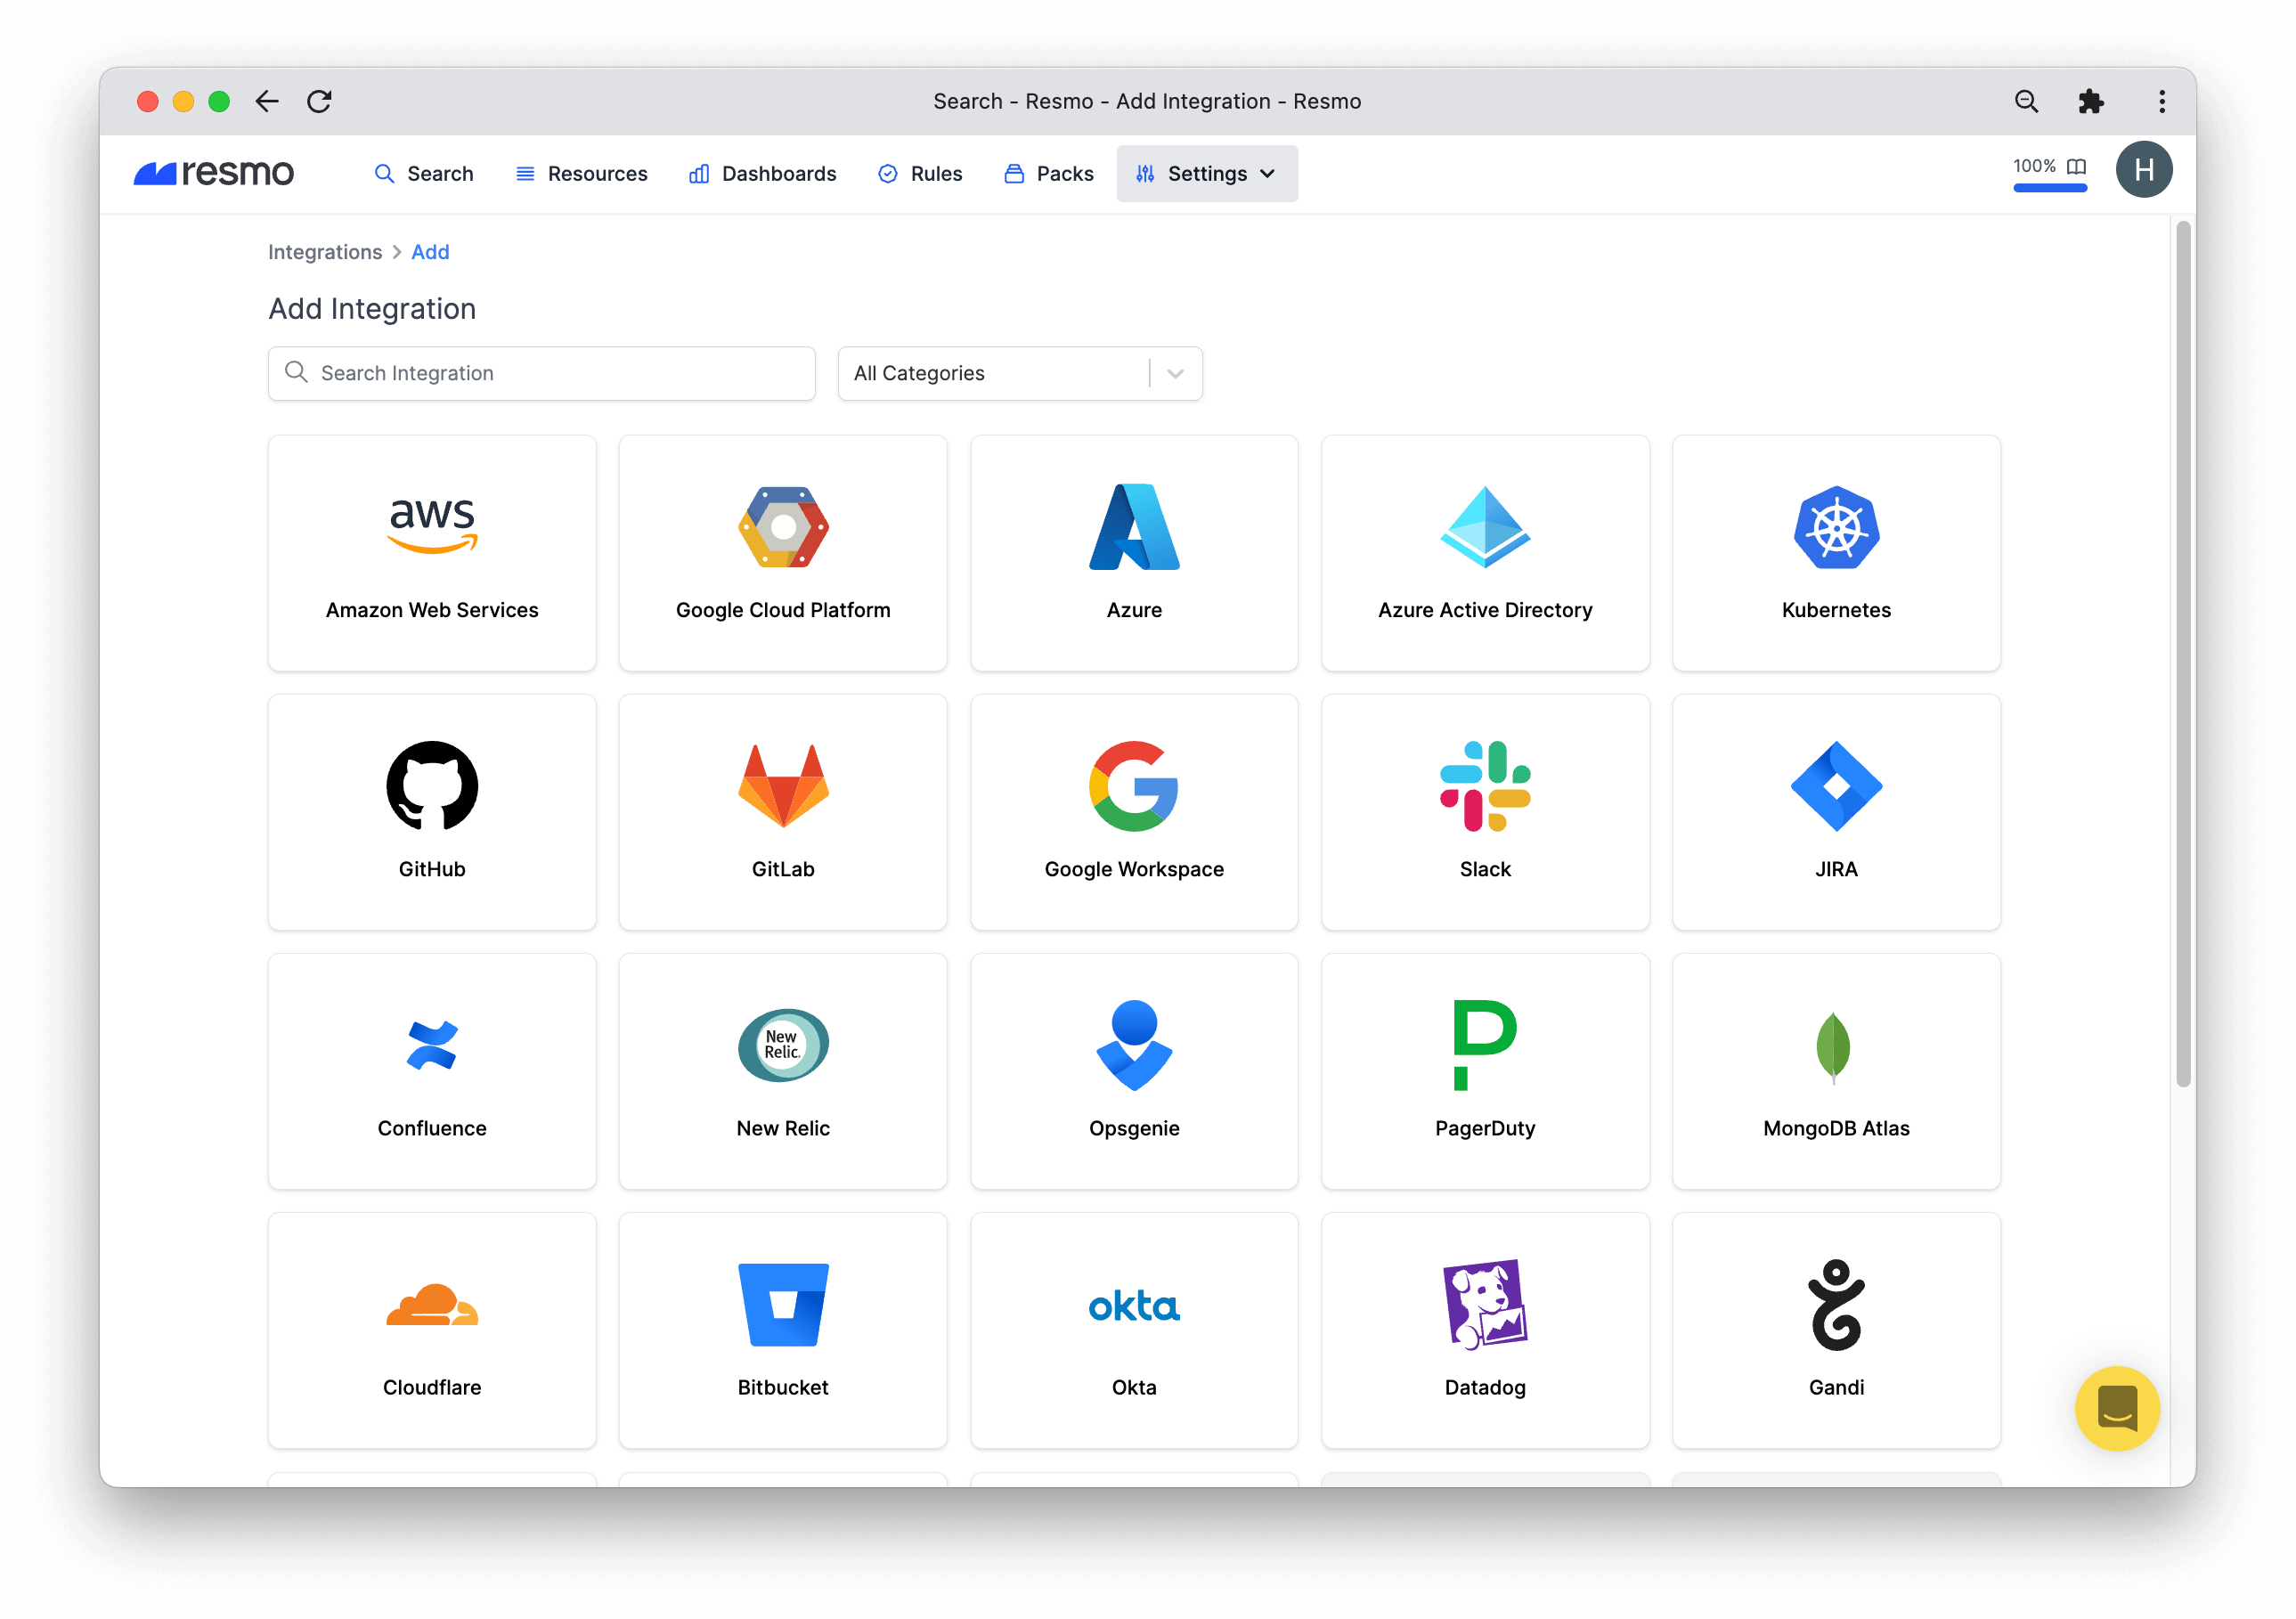Click the Google Workspace label
The width and height of the screenshot is (2296, 1619).
pos(1134,869)
